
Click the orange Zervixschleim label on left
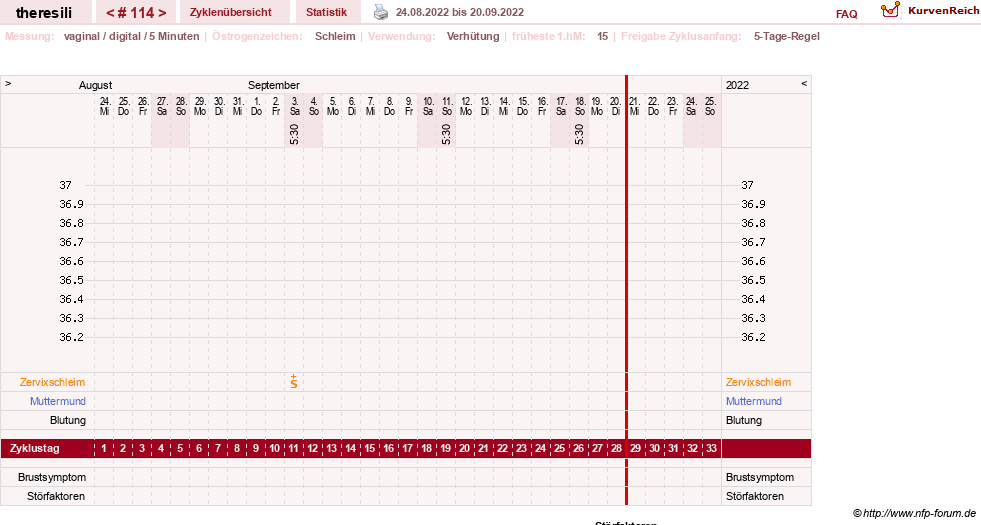(x=53, y=382)
